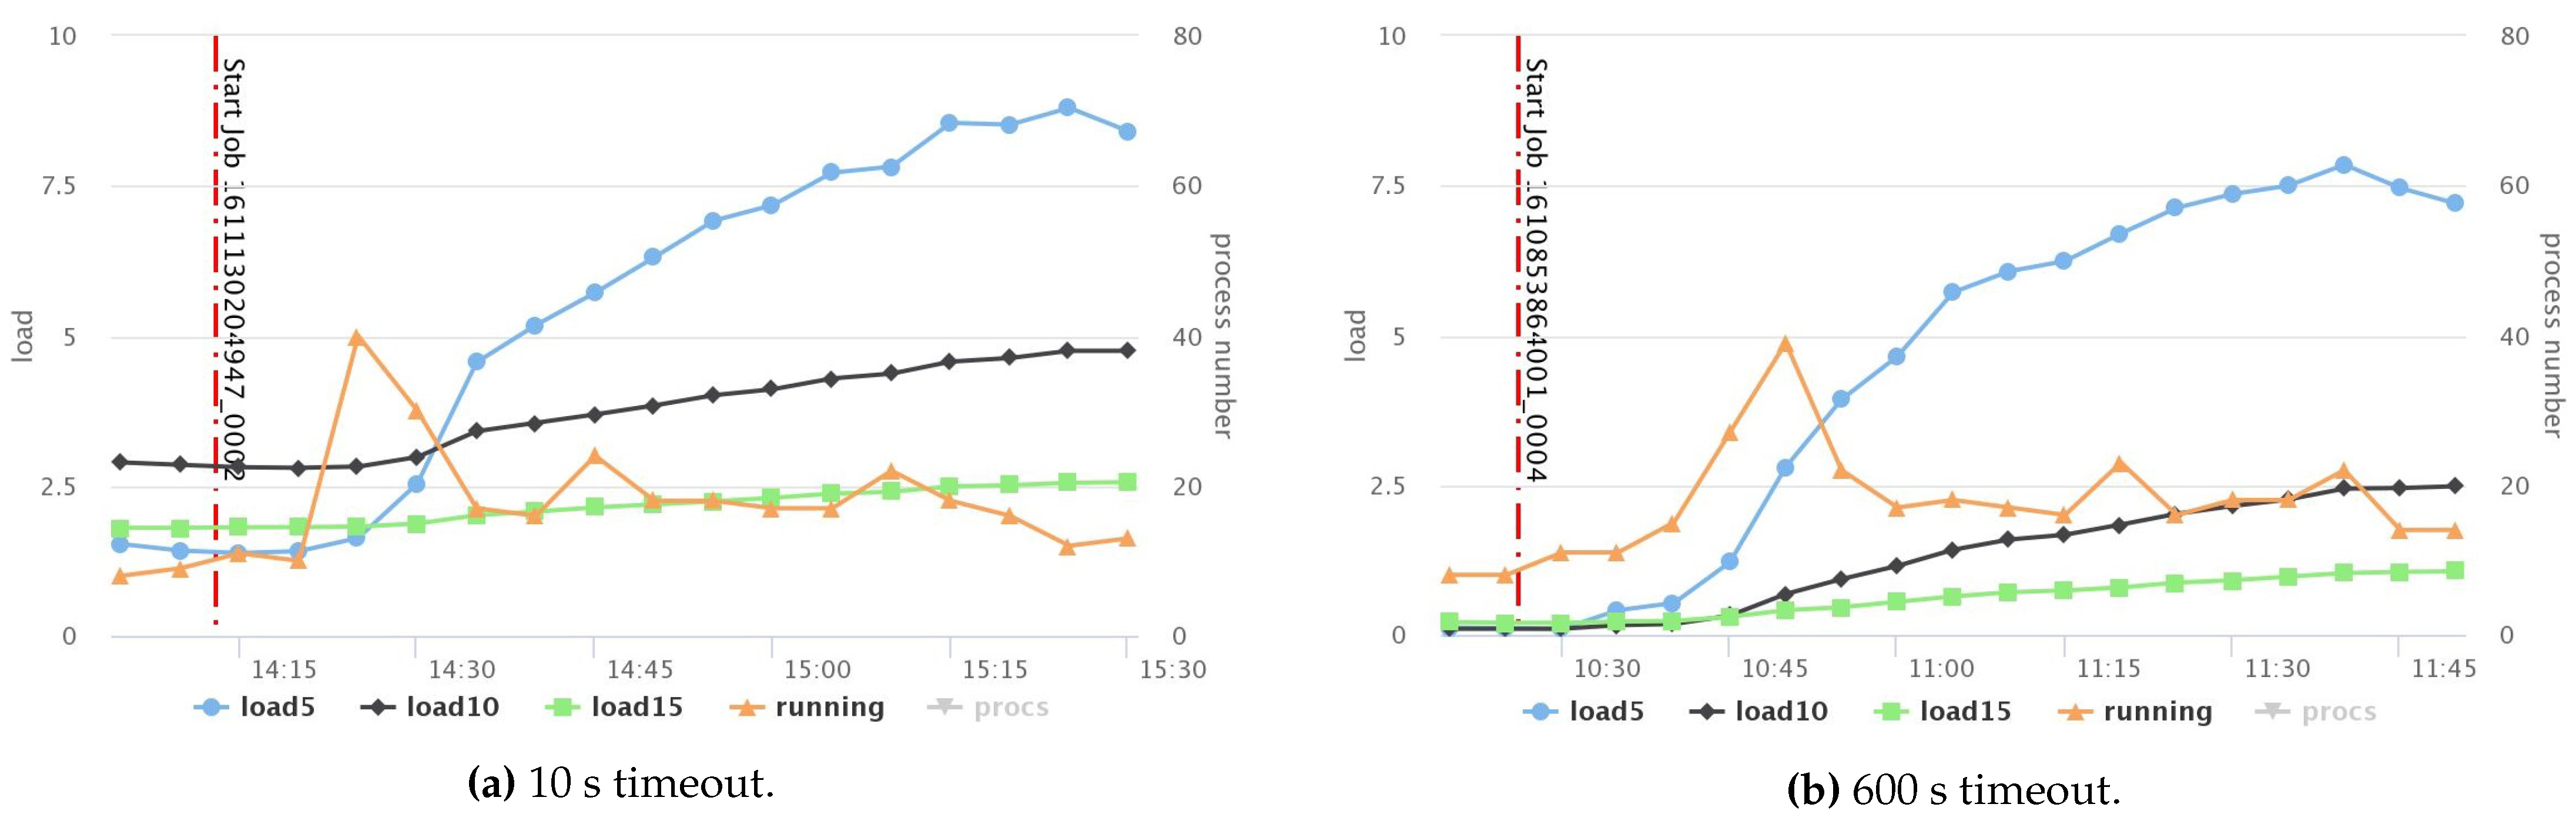Click highest load5 data point in 10 s chart
Viewport: 2576px width, 814px height.
point(1067,107)
